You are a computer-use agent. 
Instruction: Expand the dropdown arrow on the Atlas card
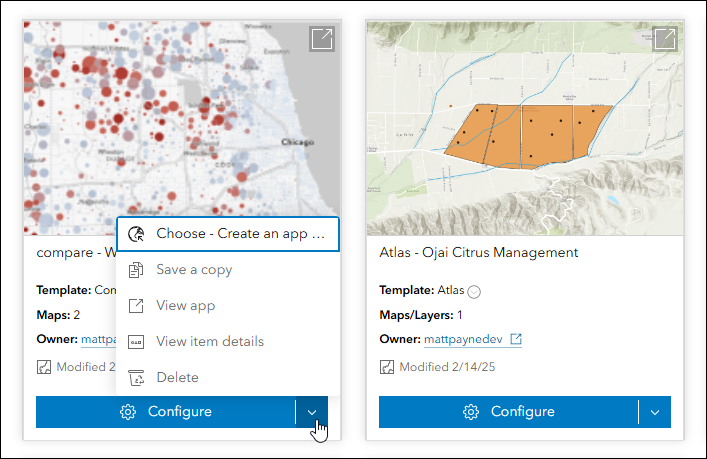click(655, 412)
